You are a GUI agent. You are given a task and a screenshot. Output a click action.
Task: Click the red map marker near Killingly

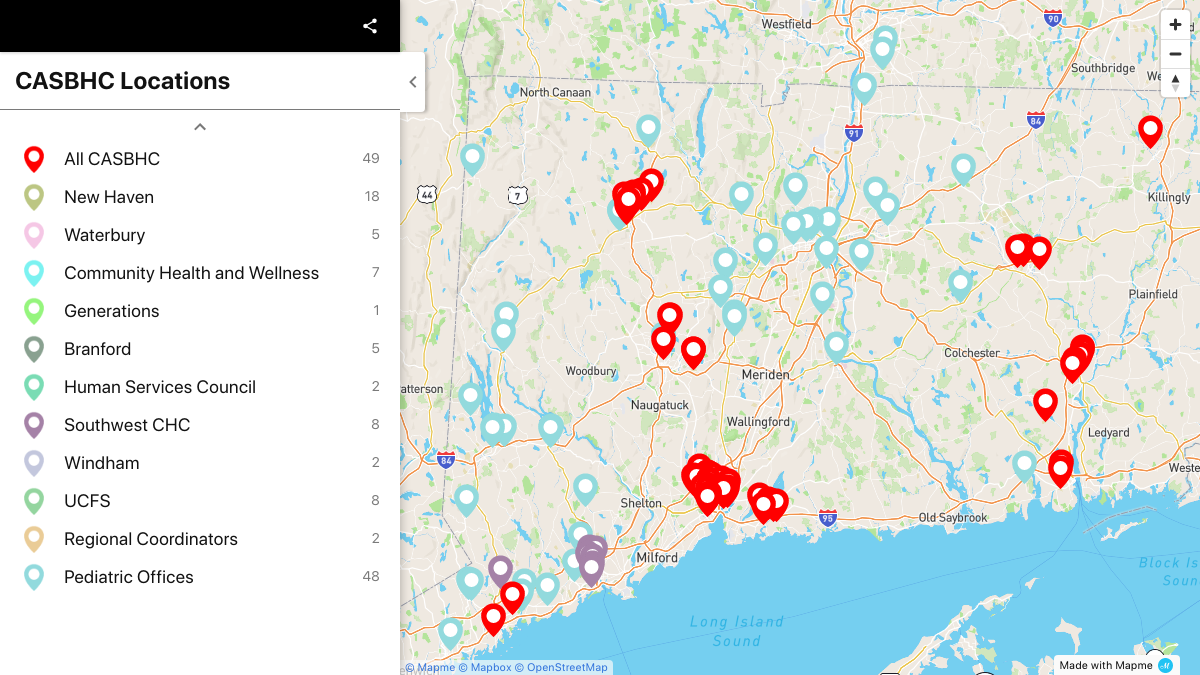coord(1150,130)
